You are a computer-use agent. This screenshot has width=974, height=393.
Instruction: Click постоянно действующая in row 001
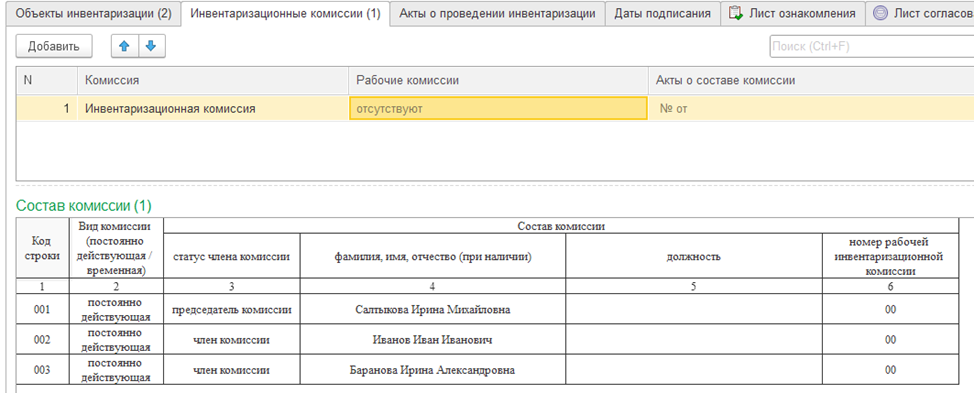pyautogui.click(x=117, y=309)
